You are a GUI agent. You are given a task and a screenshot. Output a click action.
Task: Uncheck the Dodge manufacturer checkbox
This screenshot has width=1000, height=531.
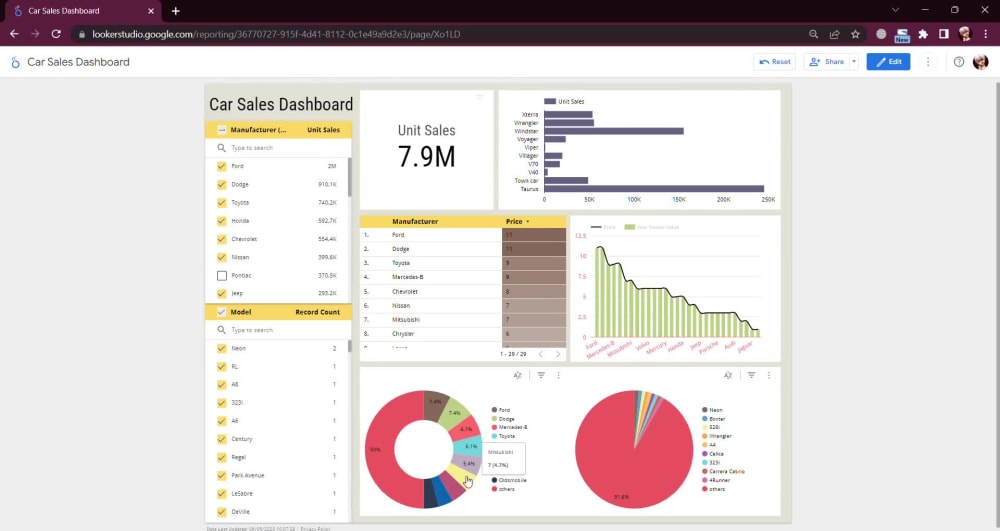(x=221, y=184)
